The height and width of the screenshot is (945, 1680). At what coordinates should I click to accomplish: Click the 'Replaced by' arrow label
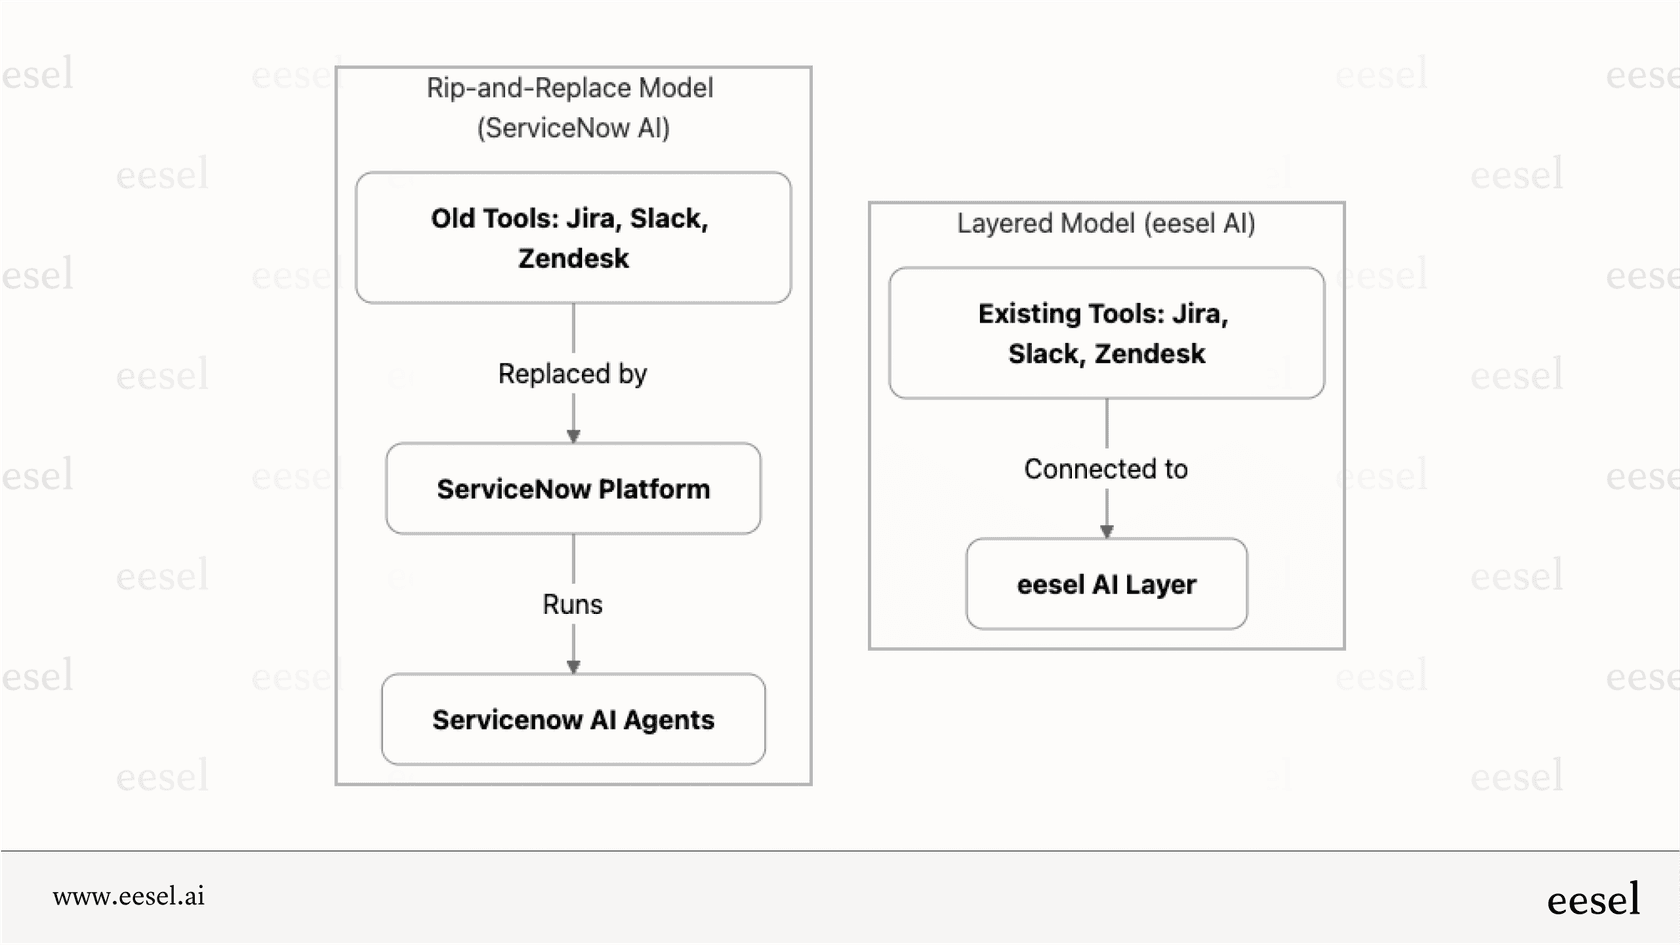572,374
